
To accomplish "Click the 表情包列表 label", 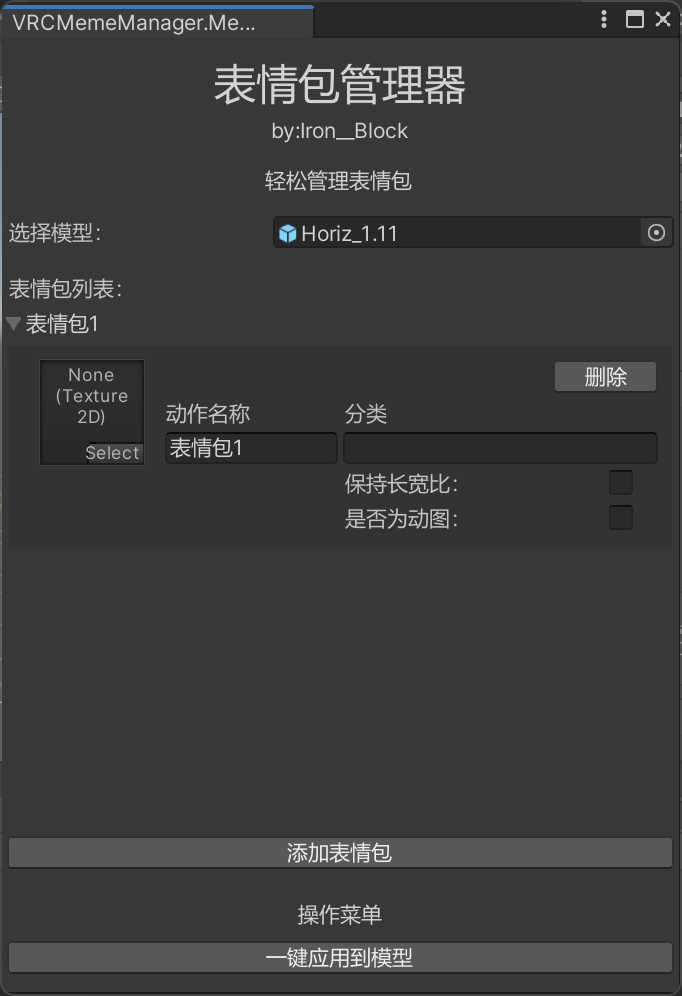I will click(65, 289).
